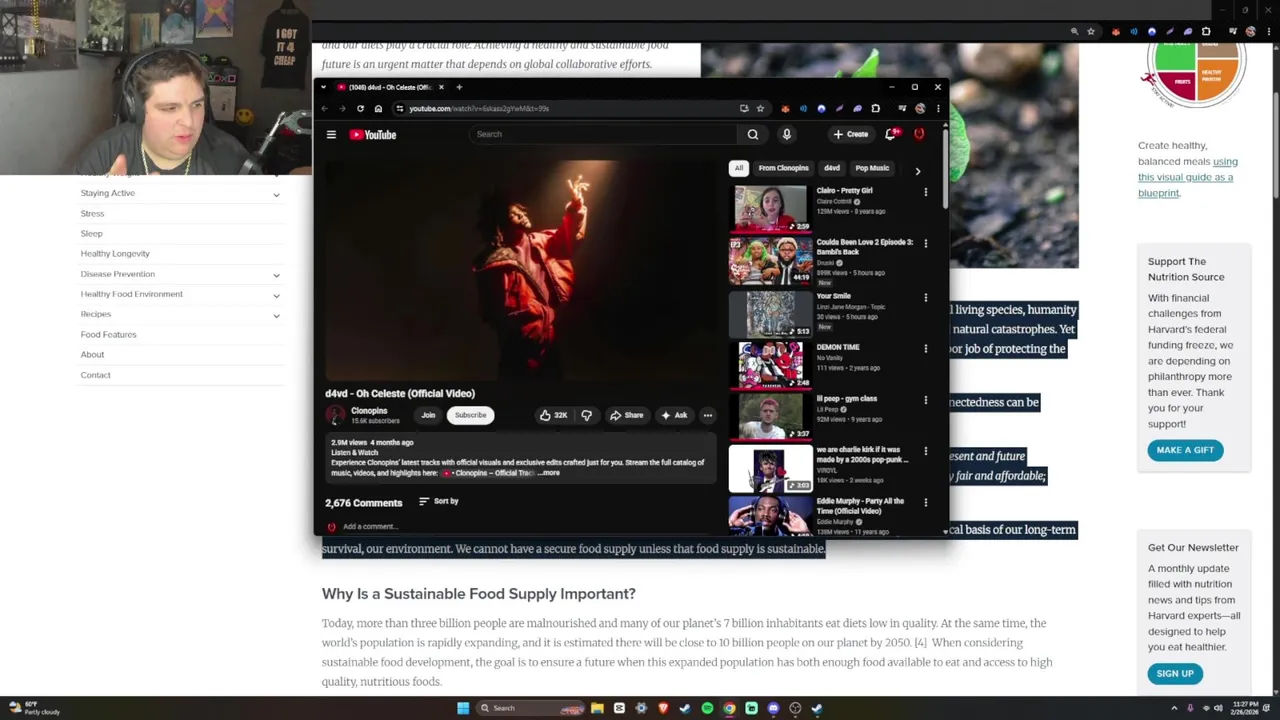The width and height of the screenshot is (1280, 720).
Task: Click Join channel button
Action: coord(428,415)
